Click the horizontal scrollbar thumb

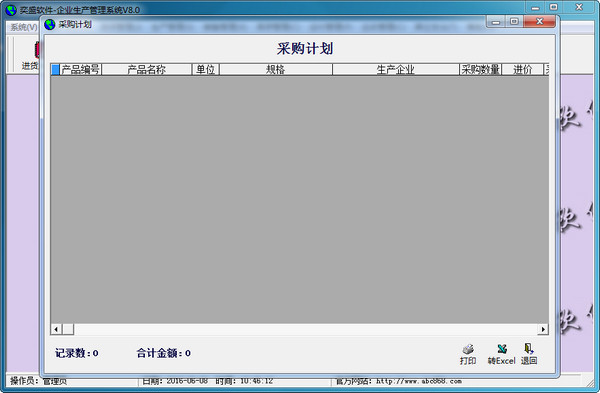click(x=68, y=329)
